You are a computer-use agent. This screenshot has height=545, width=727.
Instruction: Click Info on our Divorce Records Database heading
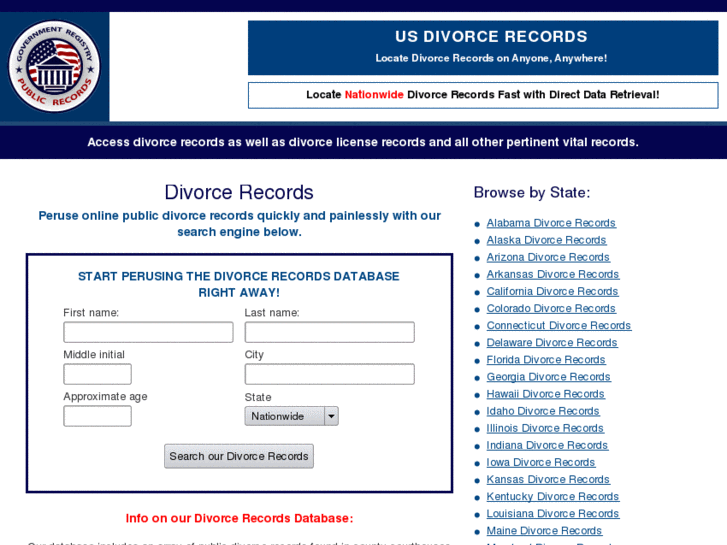tap(239, 519)
